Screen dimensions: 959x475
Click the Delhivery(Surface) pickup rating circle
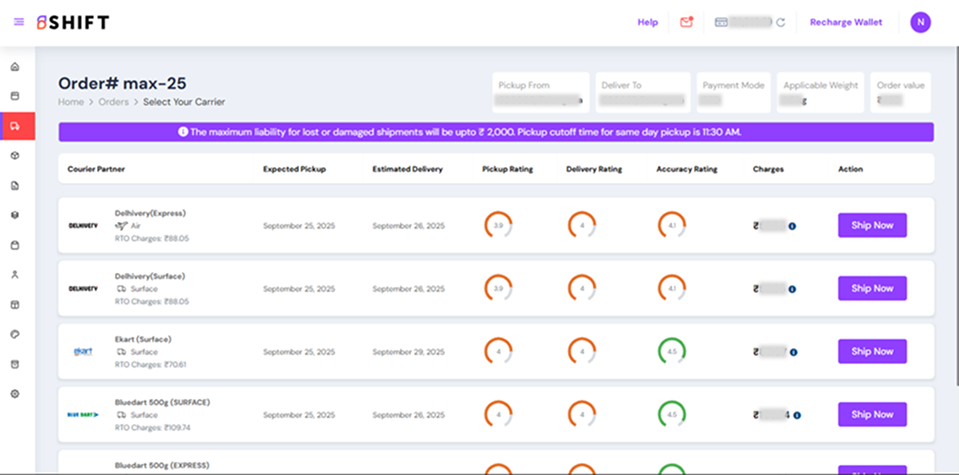498,288
